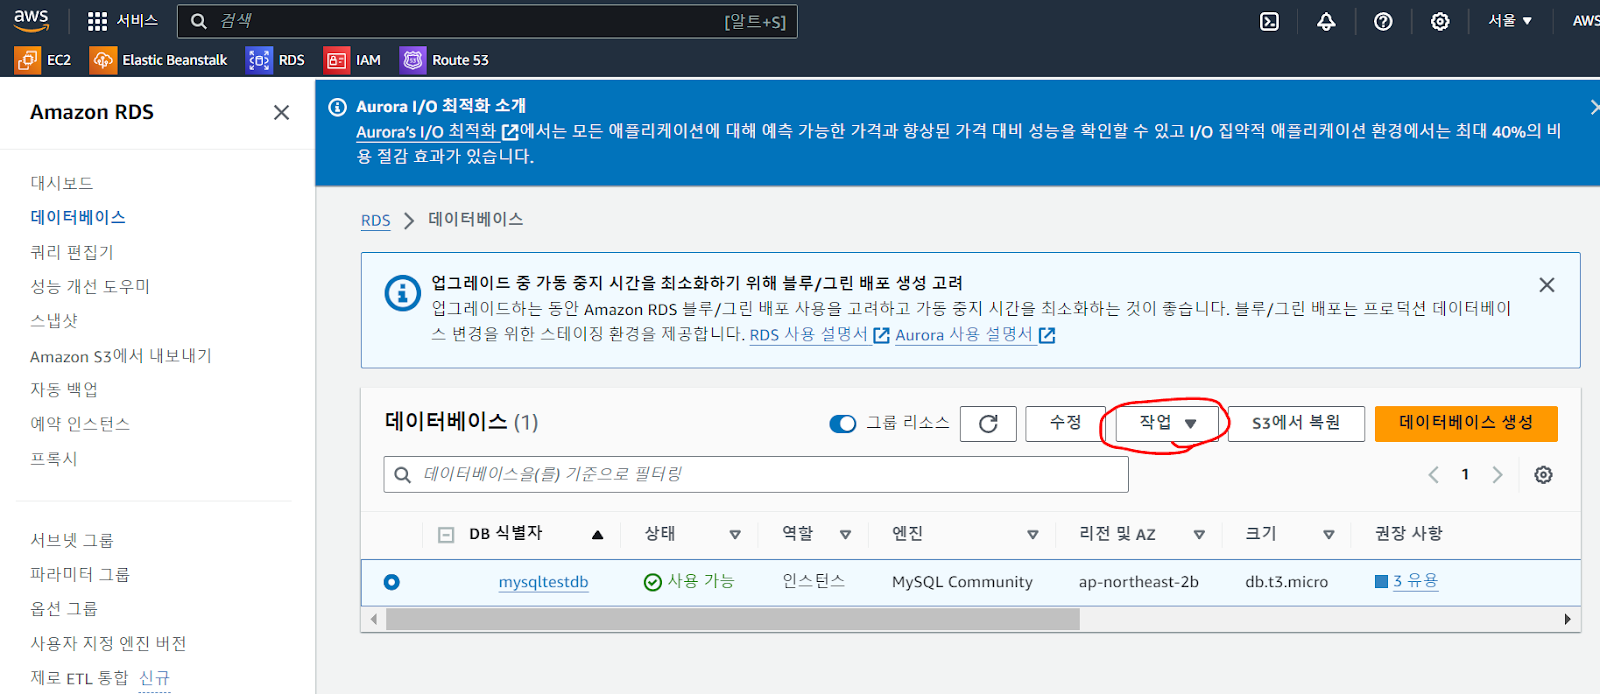Click the Aurora I/O banner info icon
The width and height of the screenshot is (1600, 694).
pos(338,107)
